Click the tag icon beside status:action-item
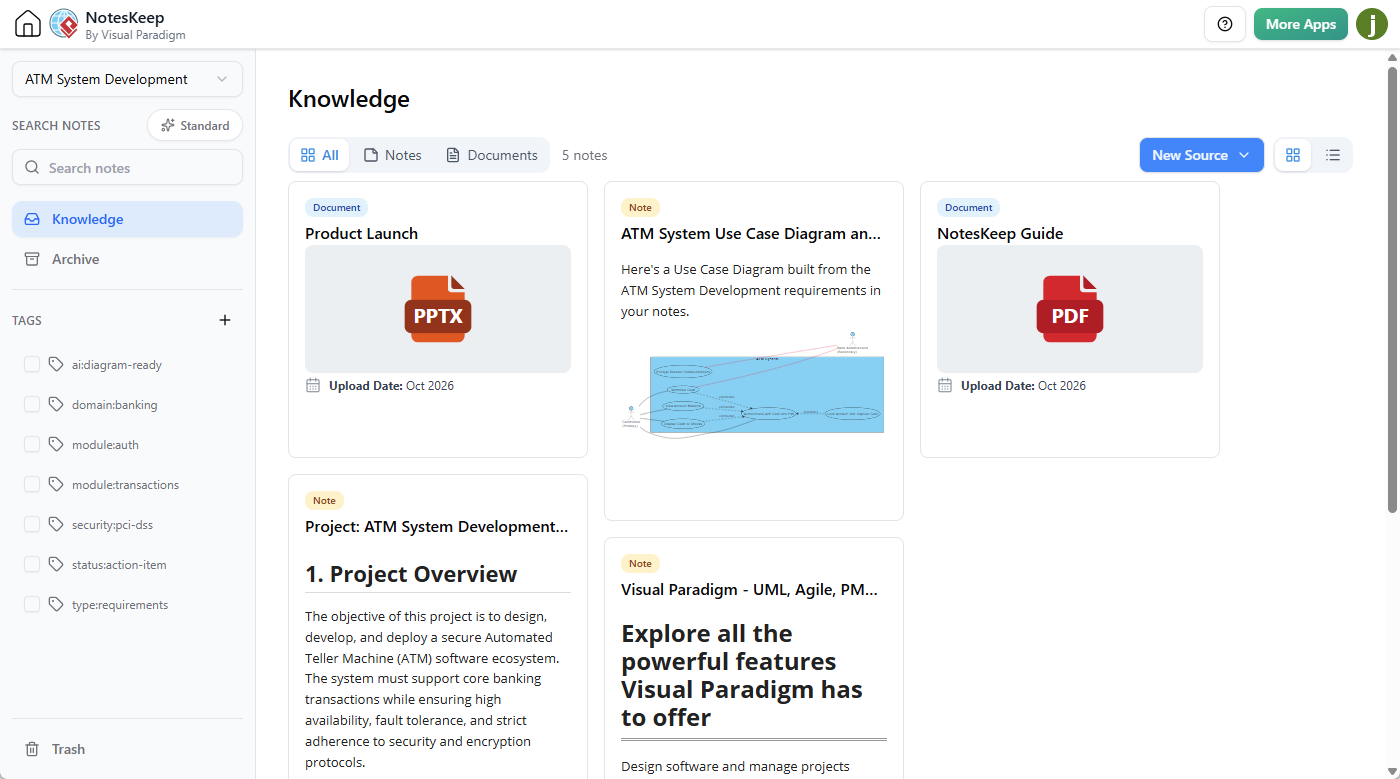Viewport: 1400px width, 779px height. click(56, 564)
